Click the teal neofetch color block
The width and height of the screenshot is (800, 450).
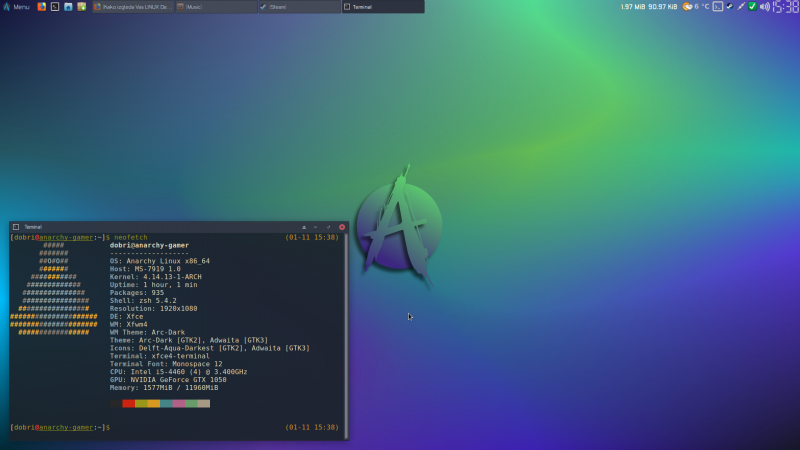[166, 404]
